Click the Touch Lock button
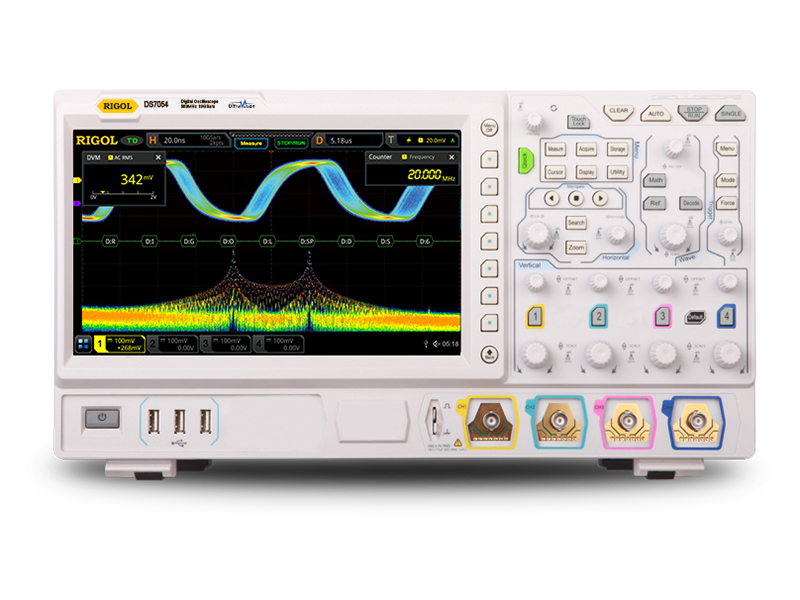Screen dimensions: 800x600 [x=578, y=121]
